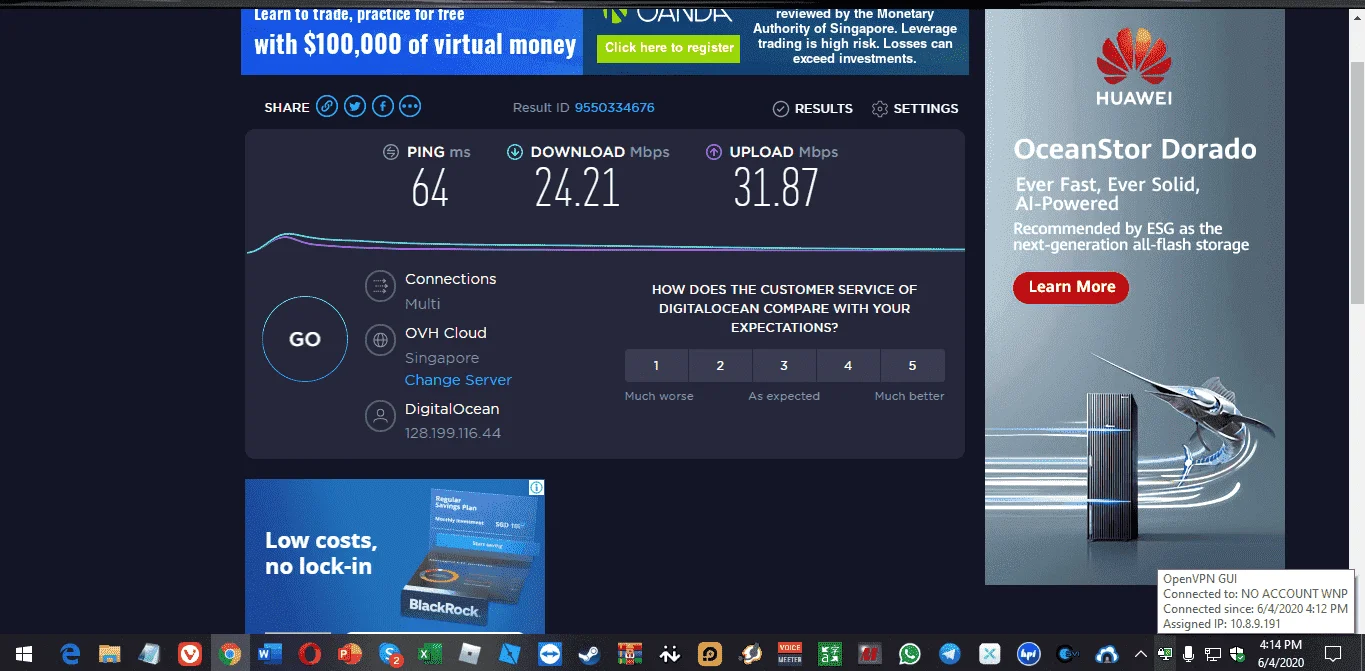Open Speedtest SETTINGS
This screenshot has height=671, width=1365.
(x=915, y=108)
